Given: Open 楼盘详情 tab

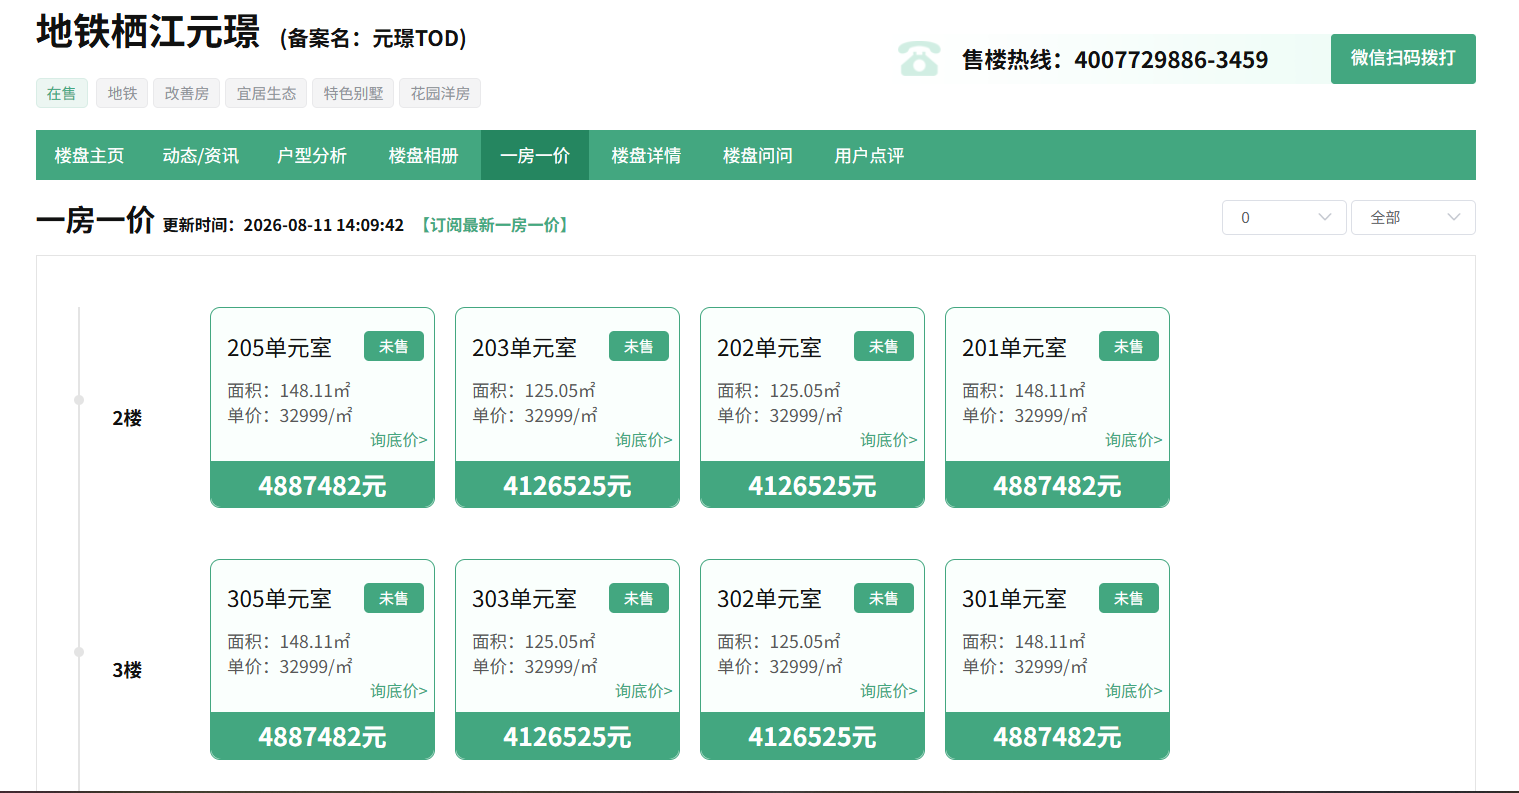Looking at the screenshot, I should click(646, 155).
